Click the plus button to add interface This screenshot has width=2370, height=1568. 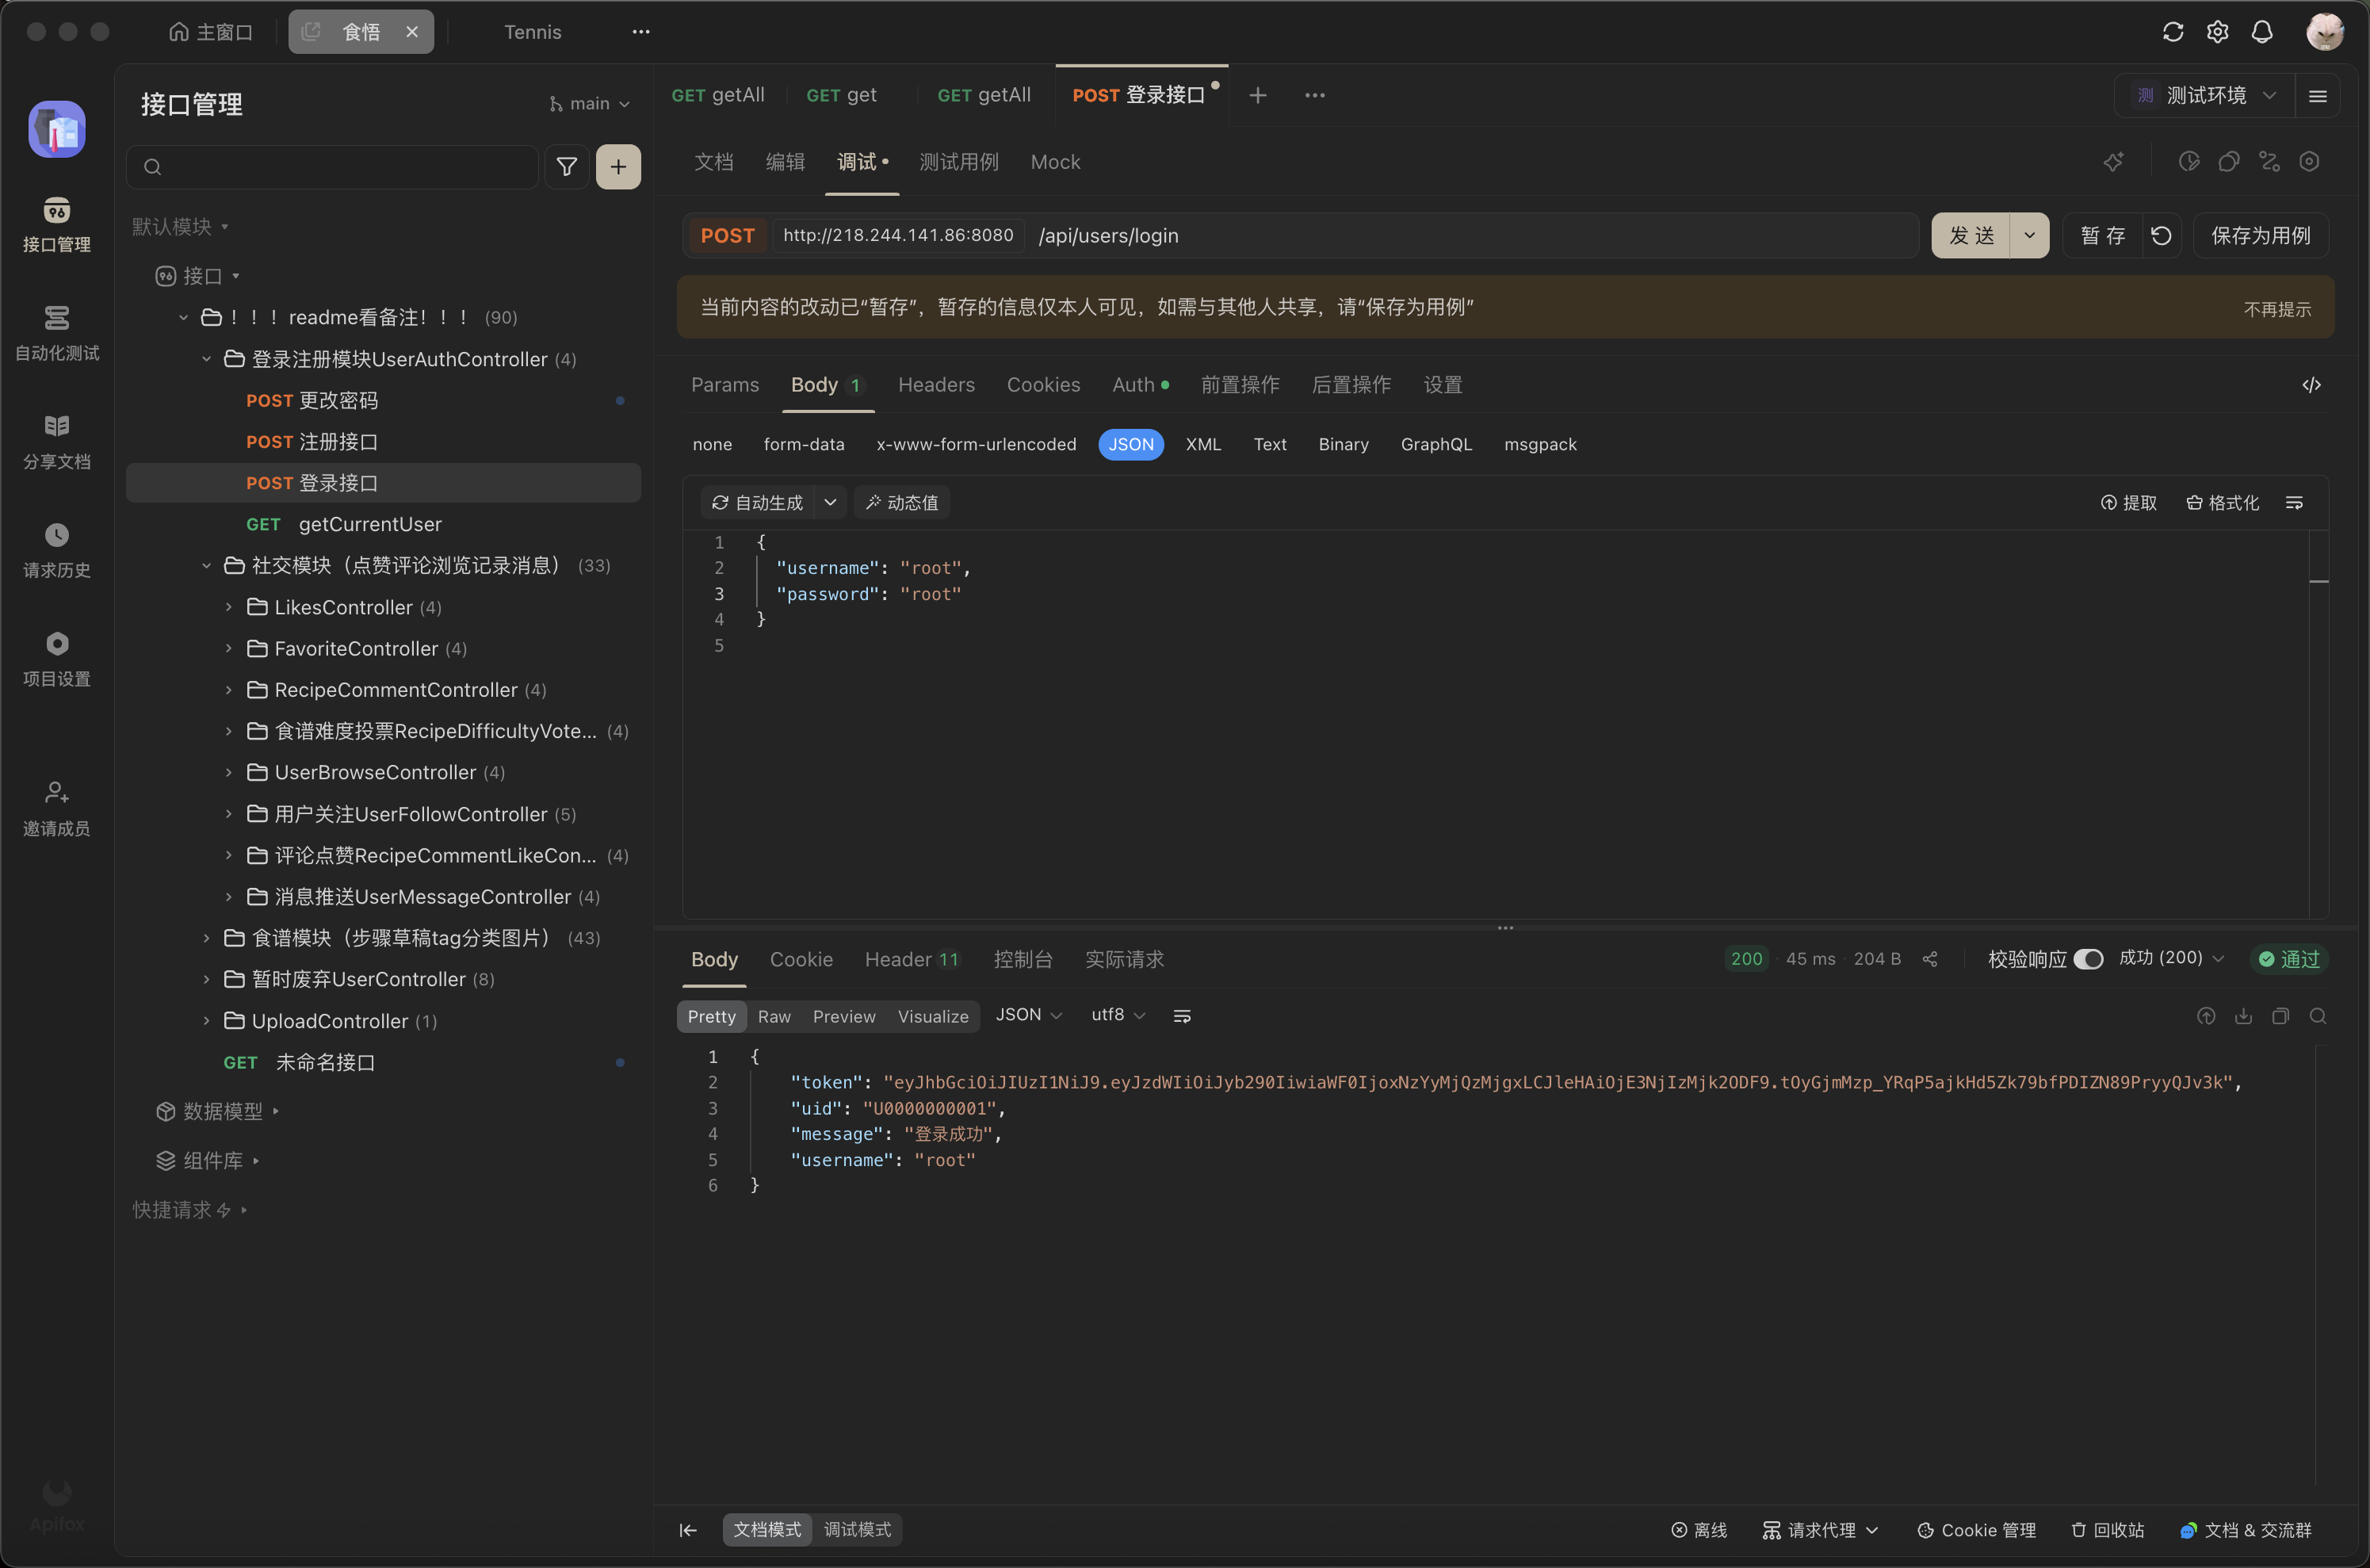(x=618, y=167)
